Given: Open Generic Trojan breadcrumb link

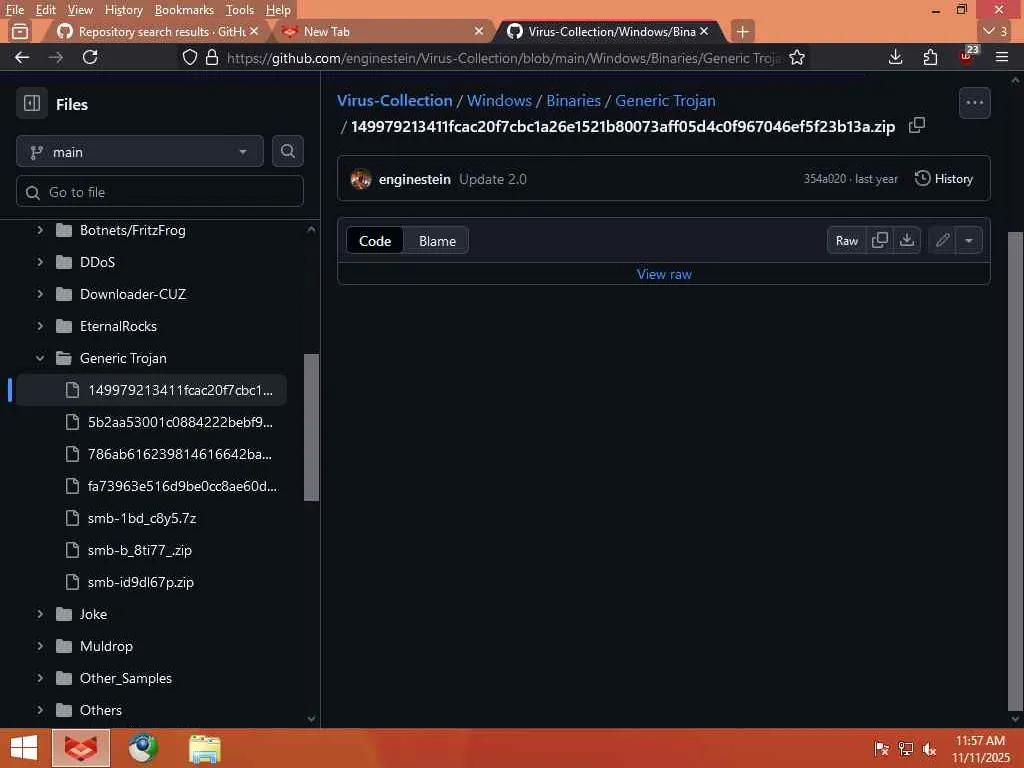Looking at the screenshot, I should 665,101.
